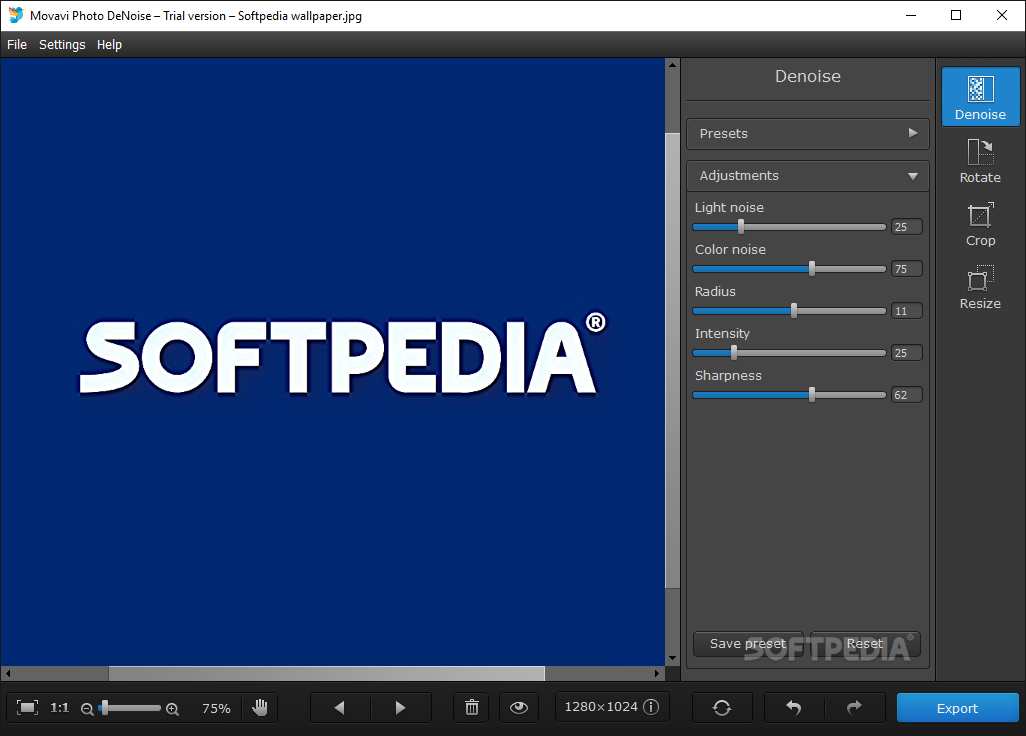Collapse the Adjustments section

point(807,175)
